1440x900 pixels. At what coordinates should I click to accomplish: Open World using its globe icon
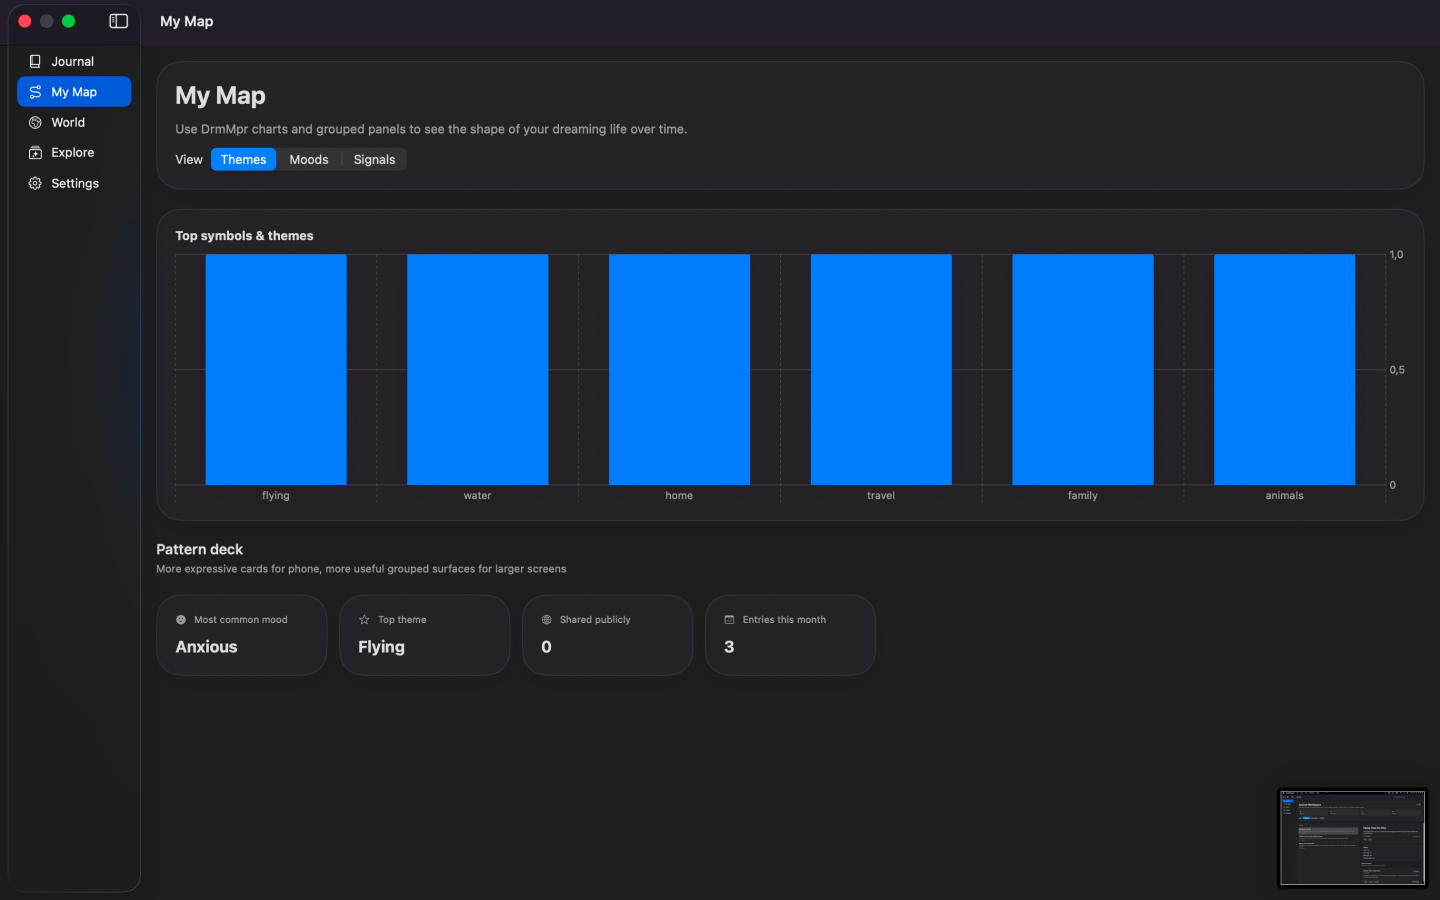(35, 122)
